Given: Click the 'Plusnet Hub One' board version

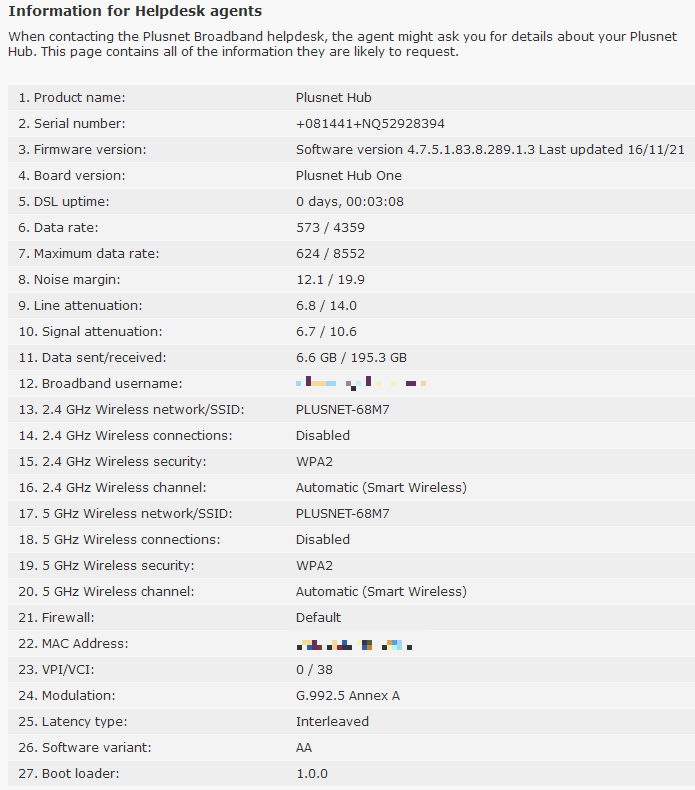Looking at the screenshot, I should coord(348,176).
